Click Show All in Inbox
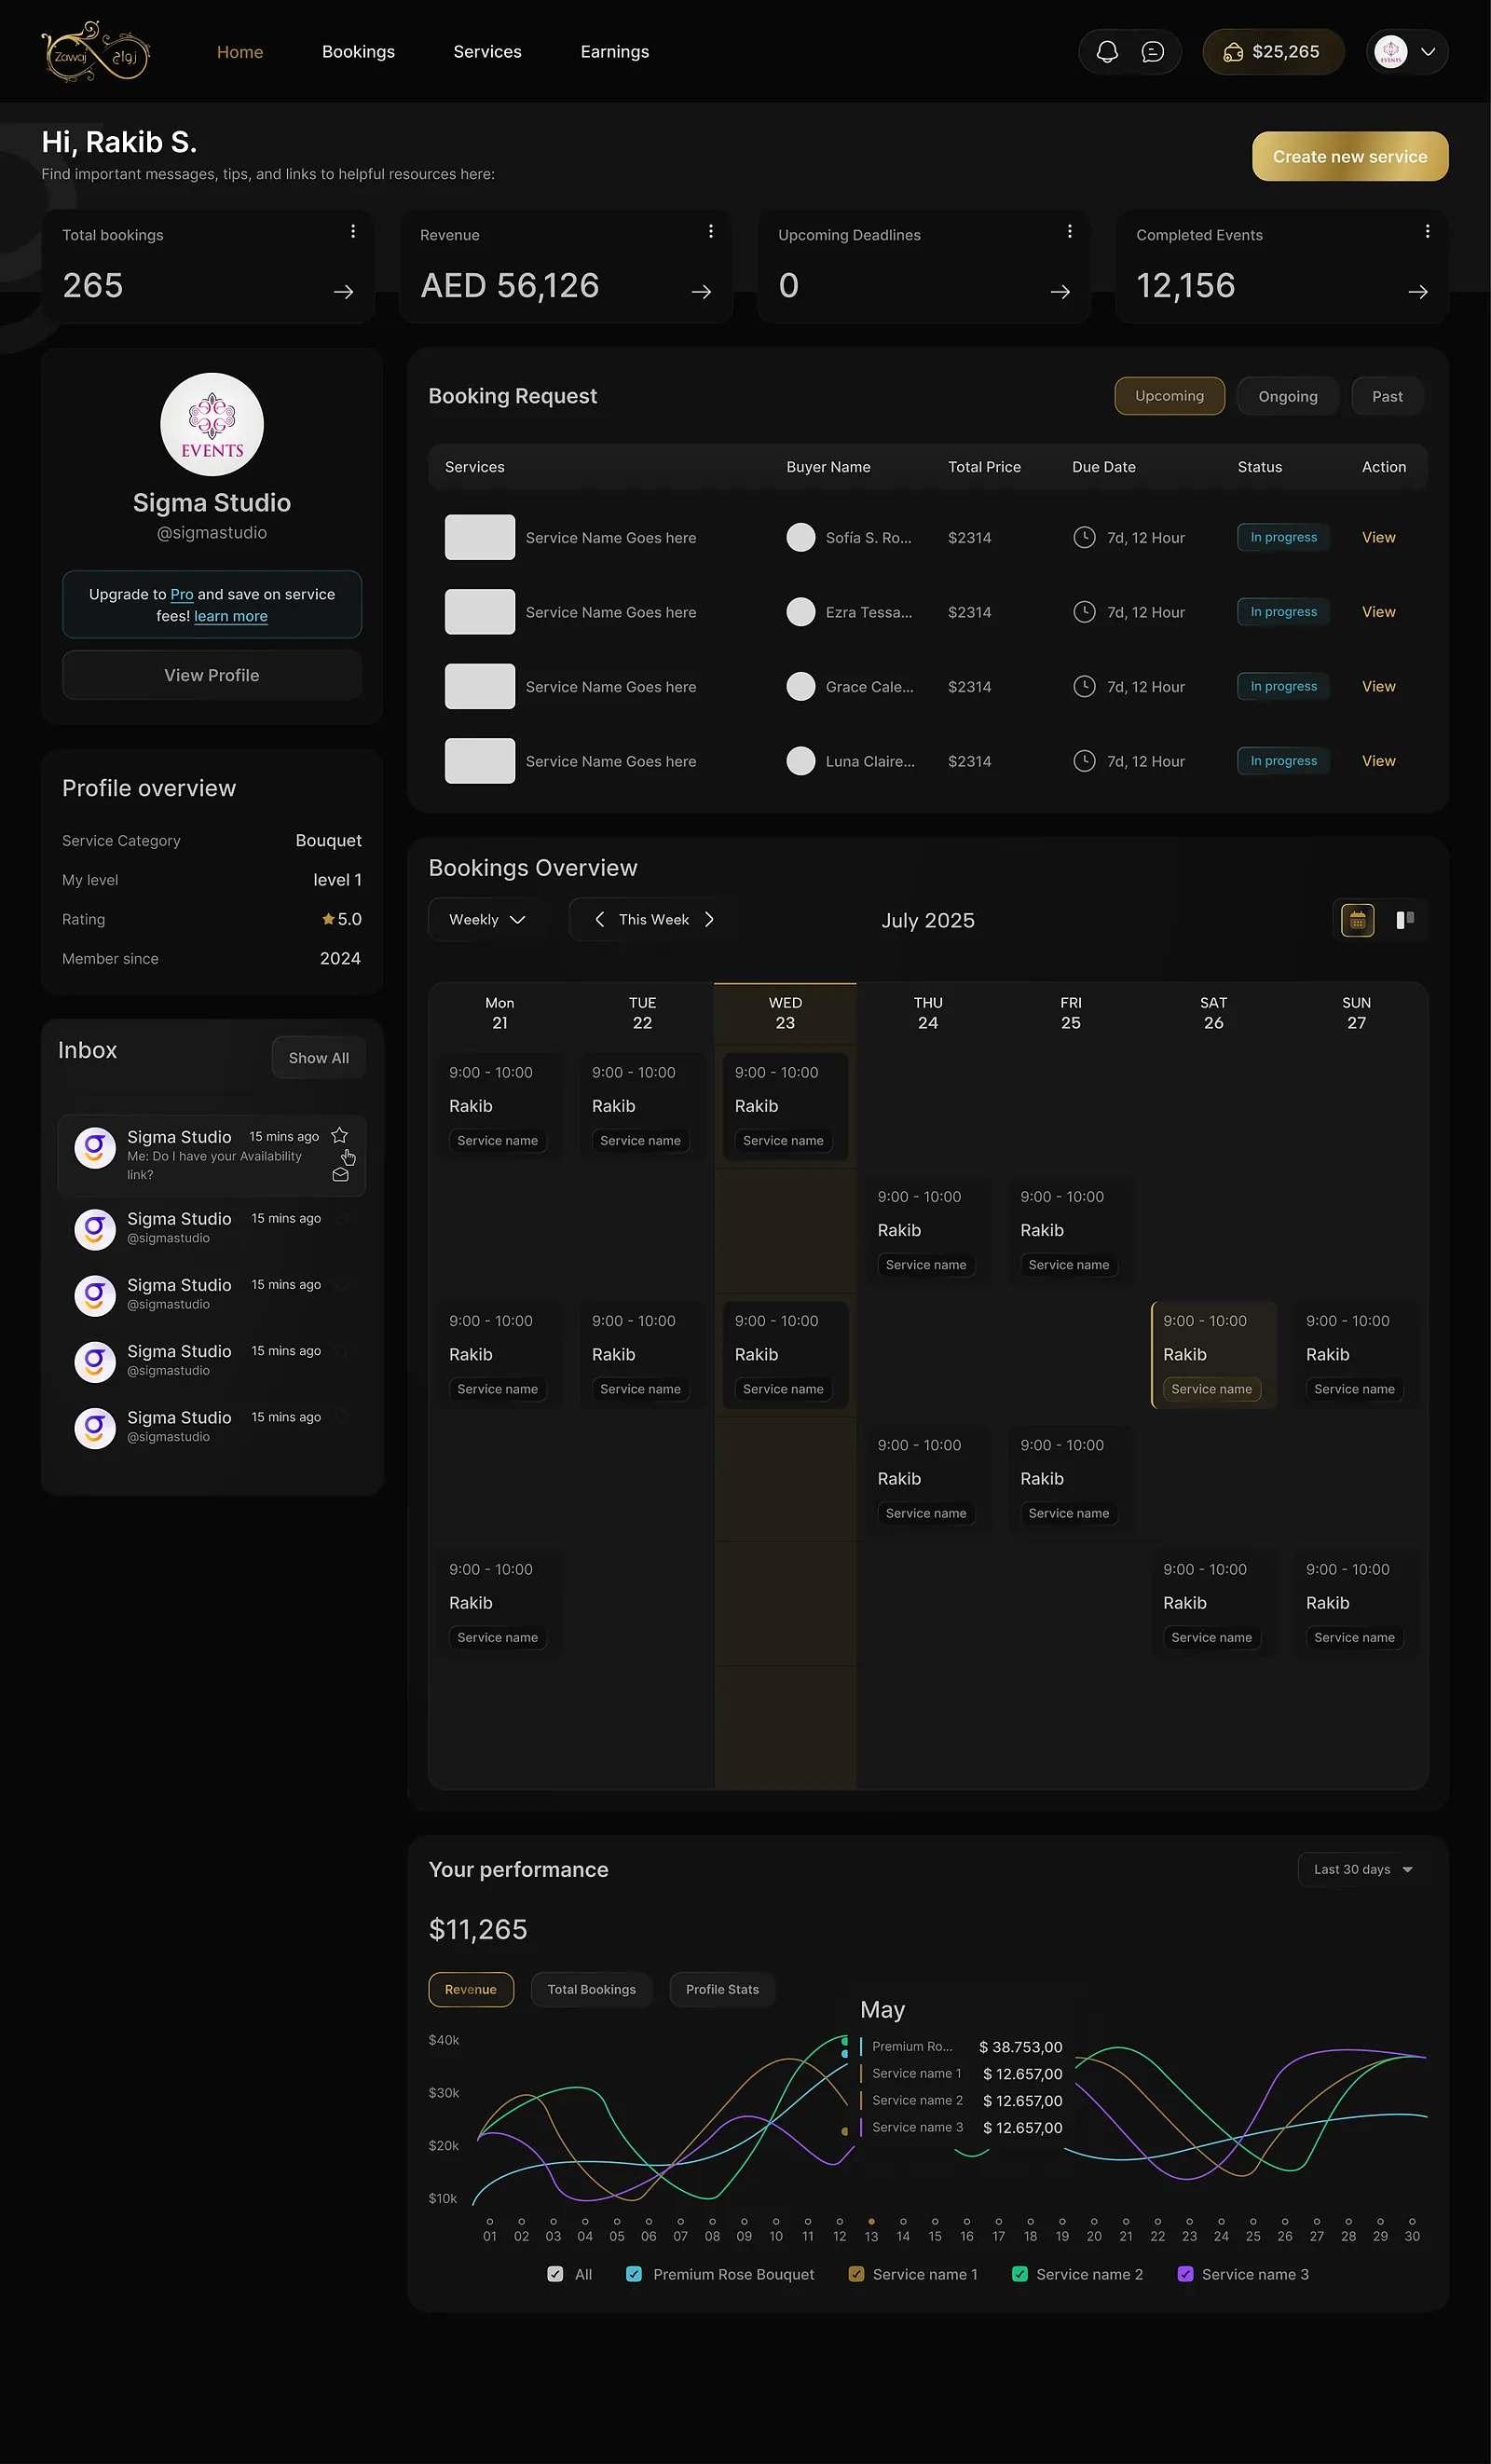Viewport: 1491px width, 2464px height. pyautogui.click(x=319, y=1058)
